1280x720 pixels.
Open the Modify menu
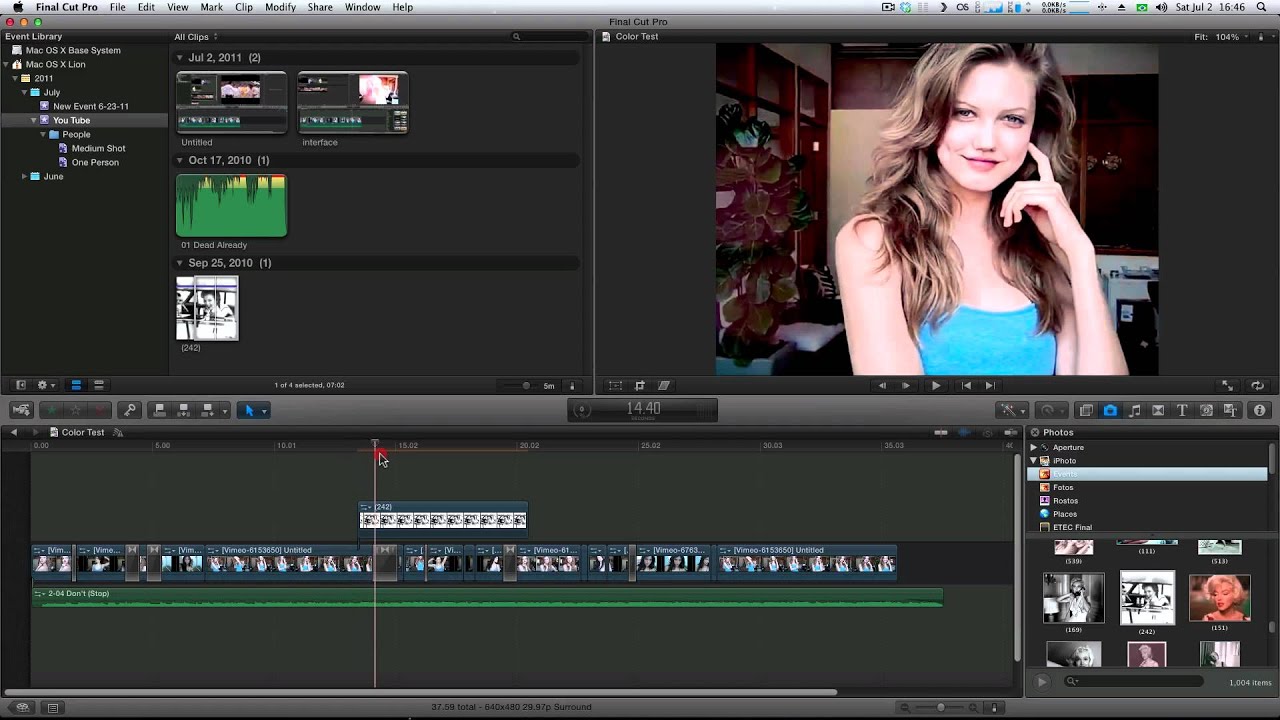pos(280,7)
